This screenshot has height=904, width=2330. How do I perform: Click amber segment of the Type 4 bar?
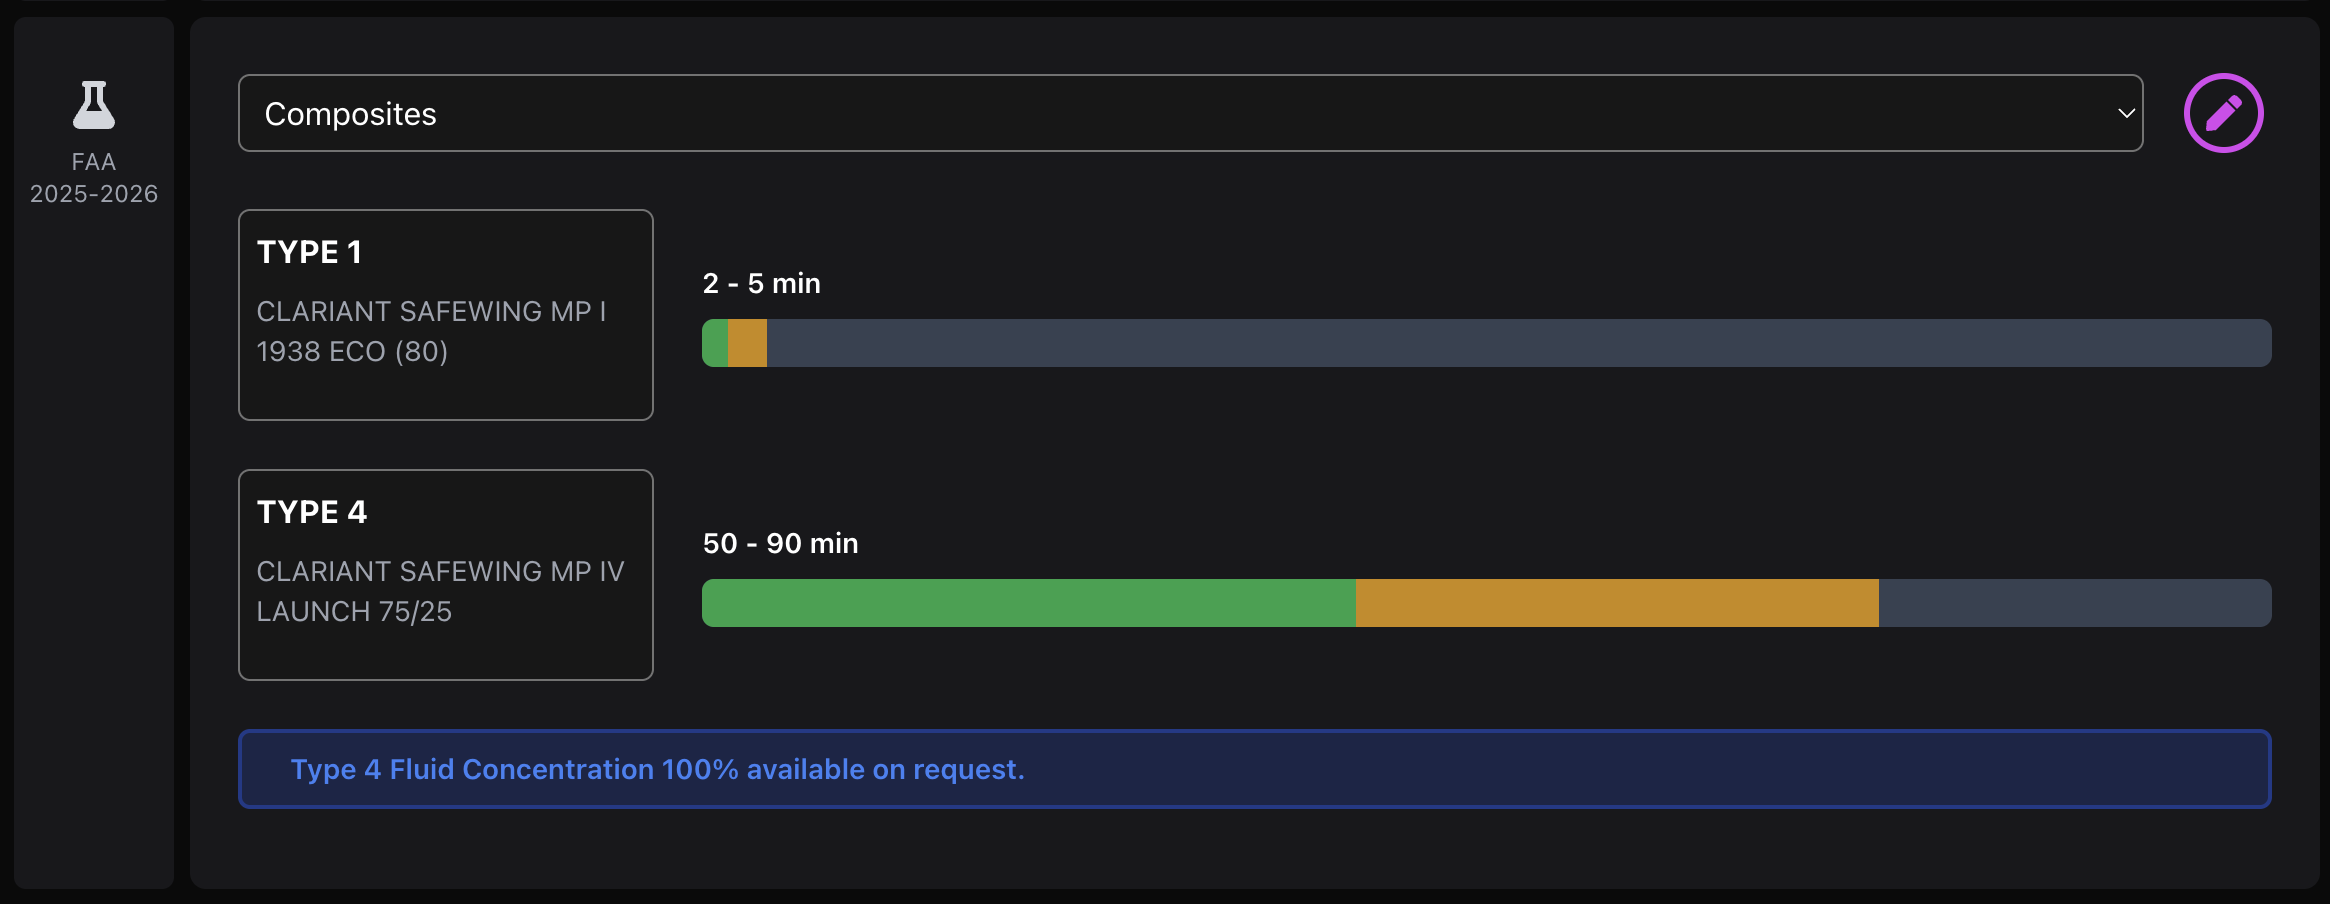coord(1617,603)
